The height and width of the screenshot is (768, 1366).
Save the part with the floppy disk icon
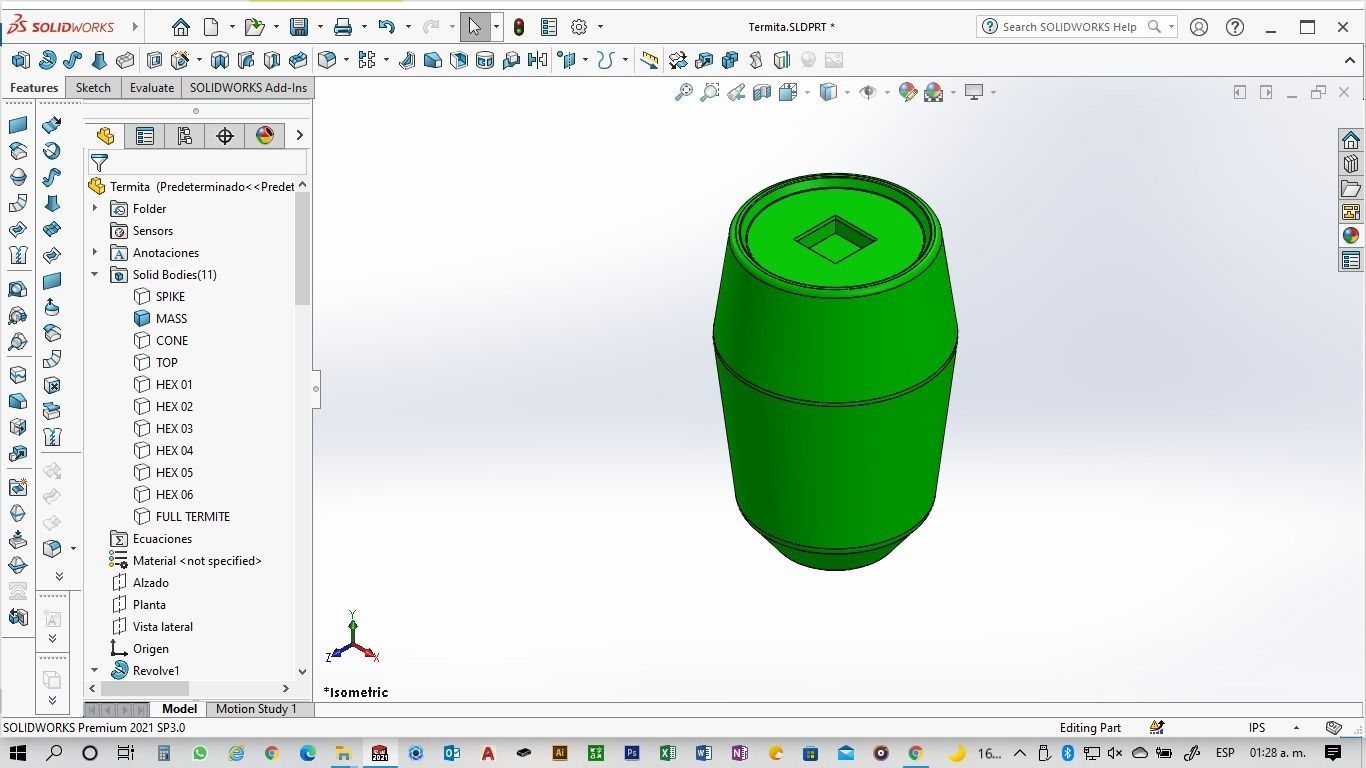click(298, 27)
